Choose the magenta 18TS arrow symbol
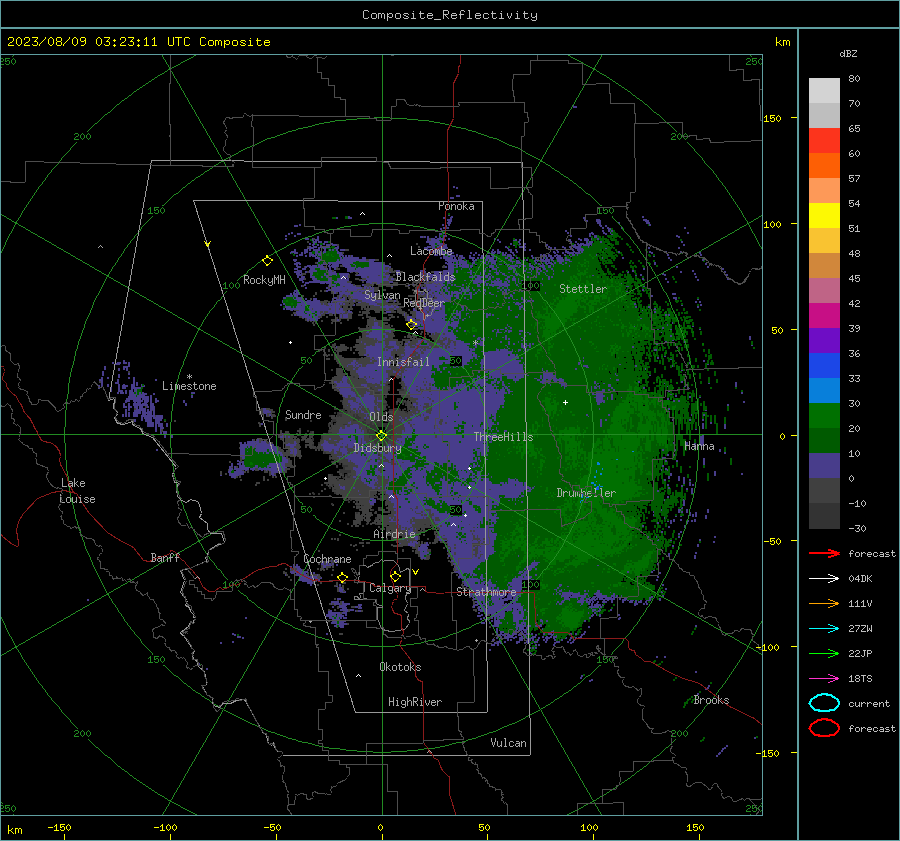Screen dimensions: 900x841 824,678
